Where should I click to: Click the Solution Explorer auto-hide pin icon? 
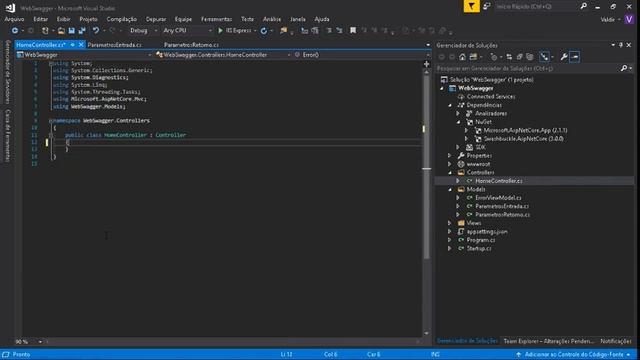[x=621, y=45]
